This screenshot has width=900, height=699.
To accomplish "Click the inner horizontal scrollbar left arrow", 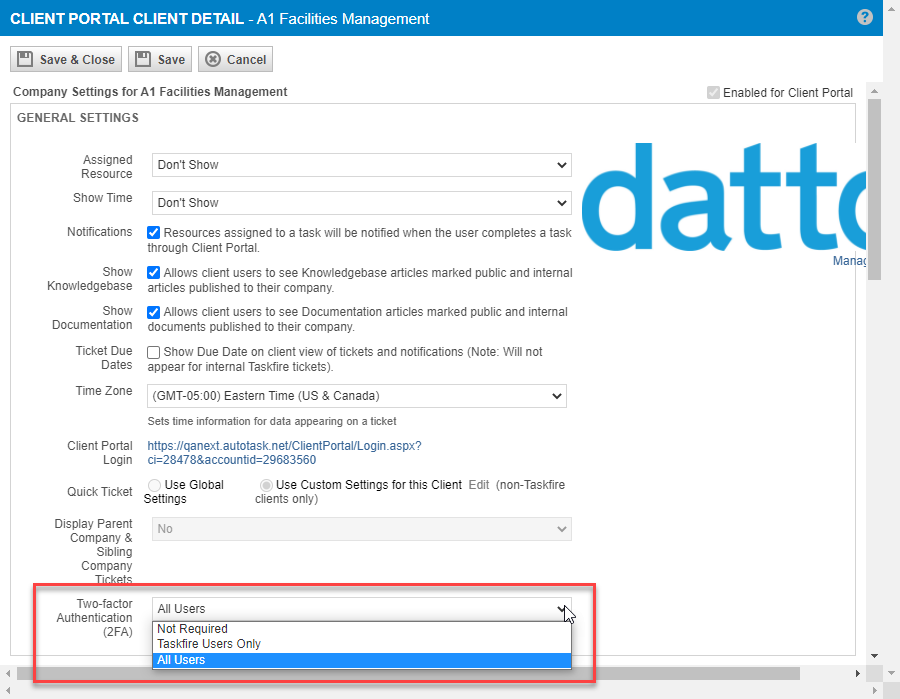I will tap(8, 673).
